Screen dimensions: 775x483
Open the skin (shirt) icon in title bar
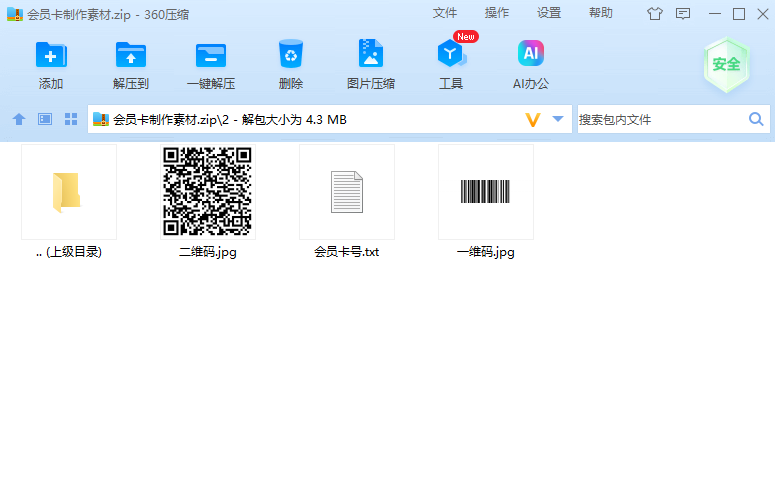(655, 14)
